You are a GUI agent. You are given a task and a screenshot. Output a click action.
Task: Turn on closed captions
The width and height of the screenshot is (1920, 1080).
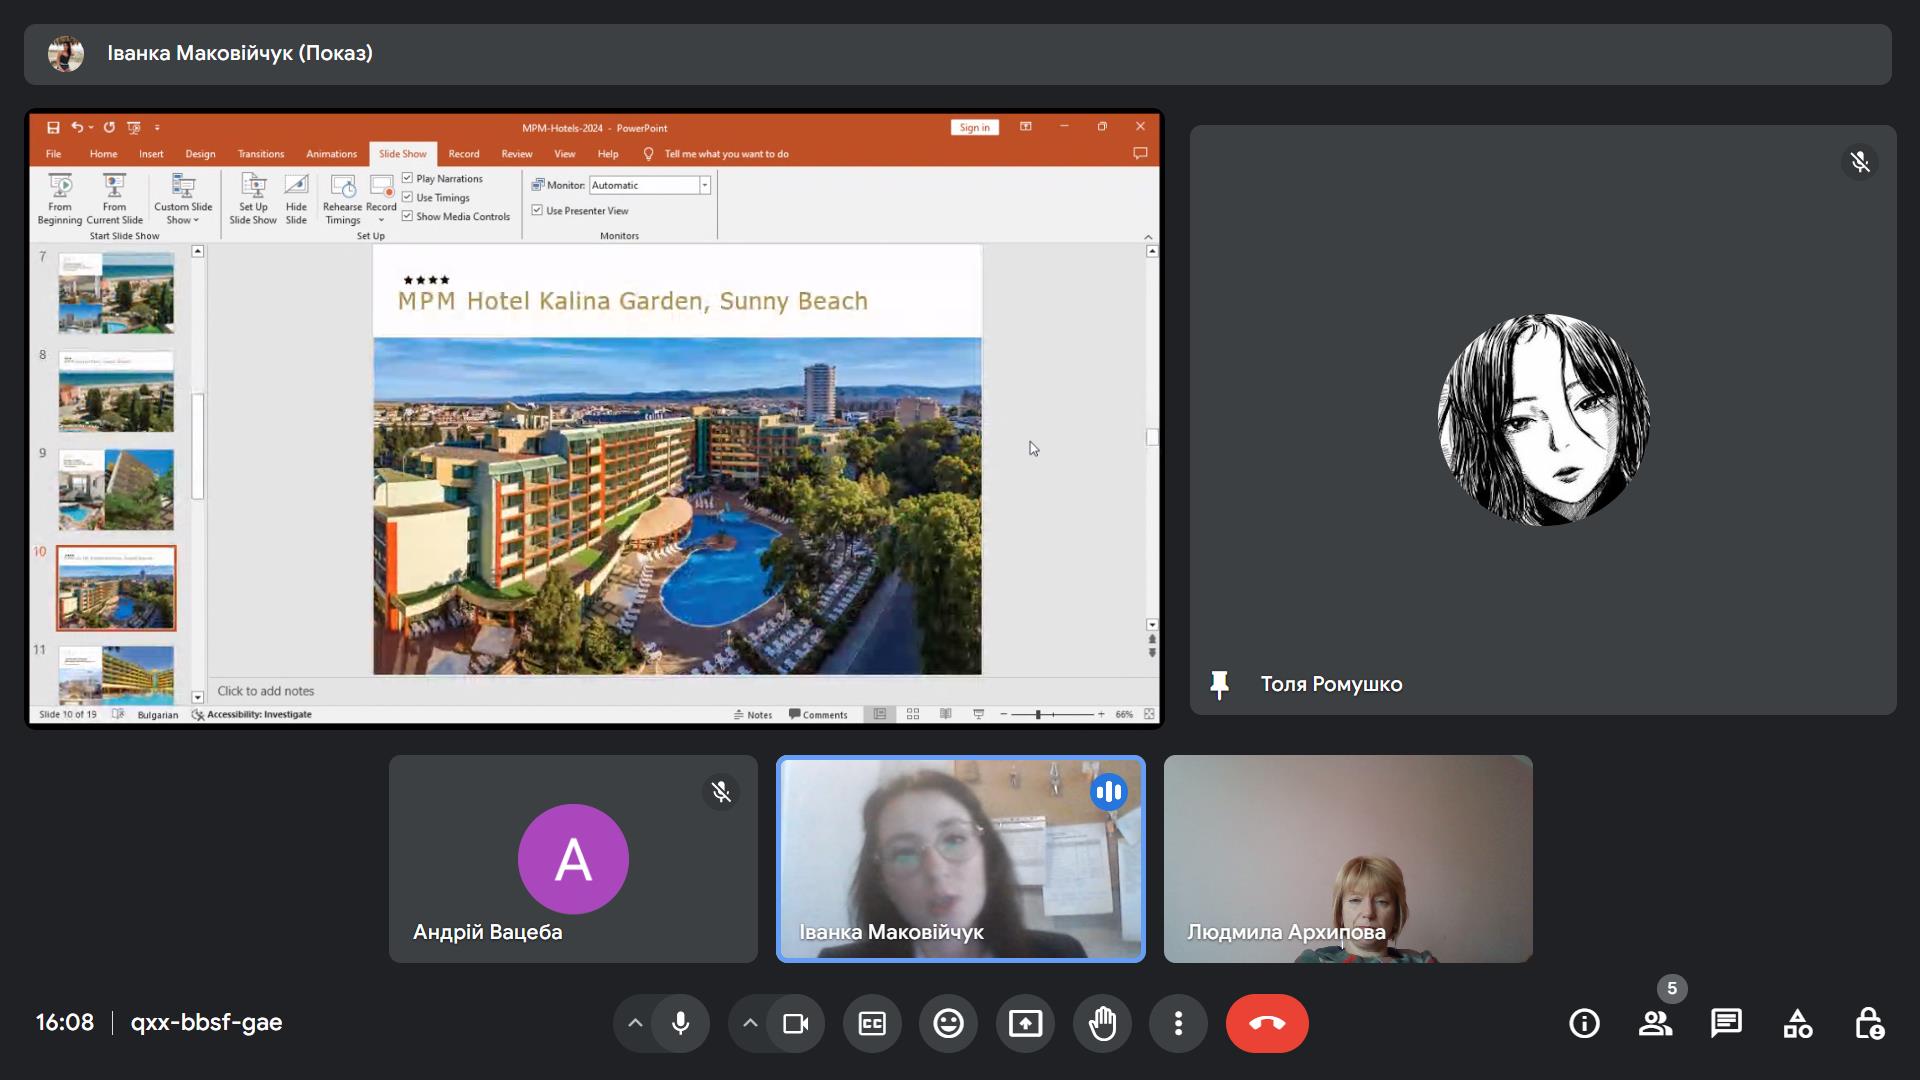[x=872, y=1023]
